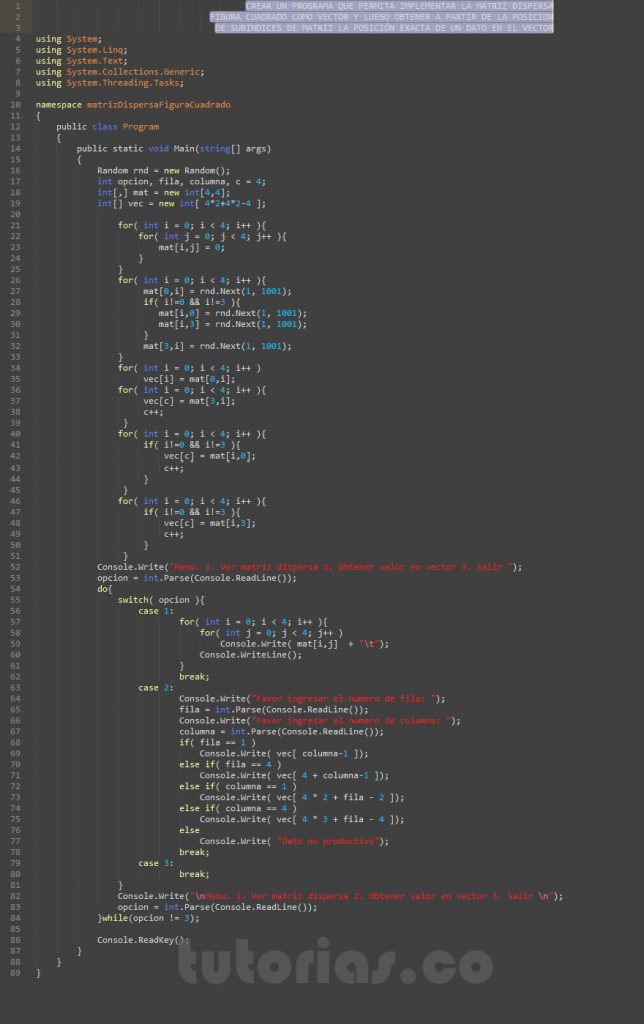Click the comment line 'CREAR UN PROGRAMA QUE PERMITA'
Viewport: 644px width, 1024px height.
pyautogui.click(x=399, y=6)
